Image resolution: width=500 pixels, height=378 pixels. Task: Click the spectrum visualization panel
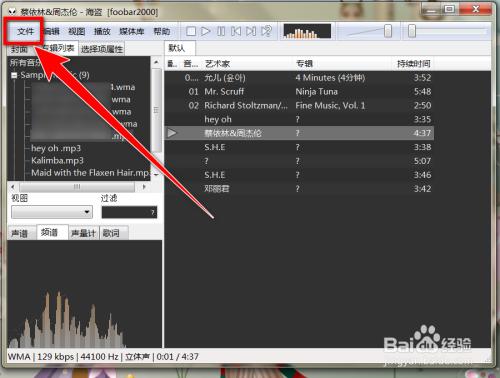coord(85,294)
